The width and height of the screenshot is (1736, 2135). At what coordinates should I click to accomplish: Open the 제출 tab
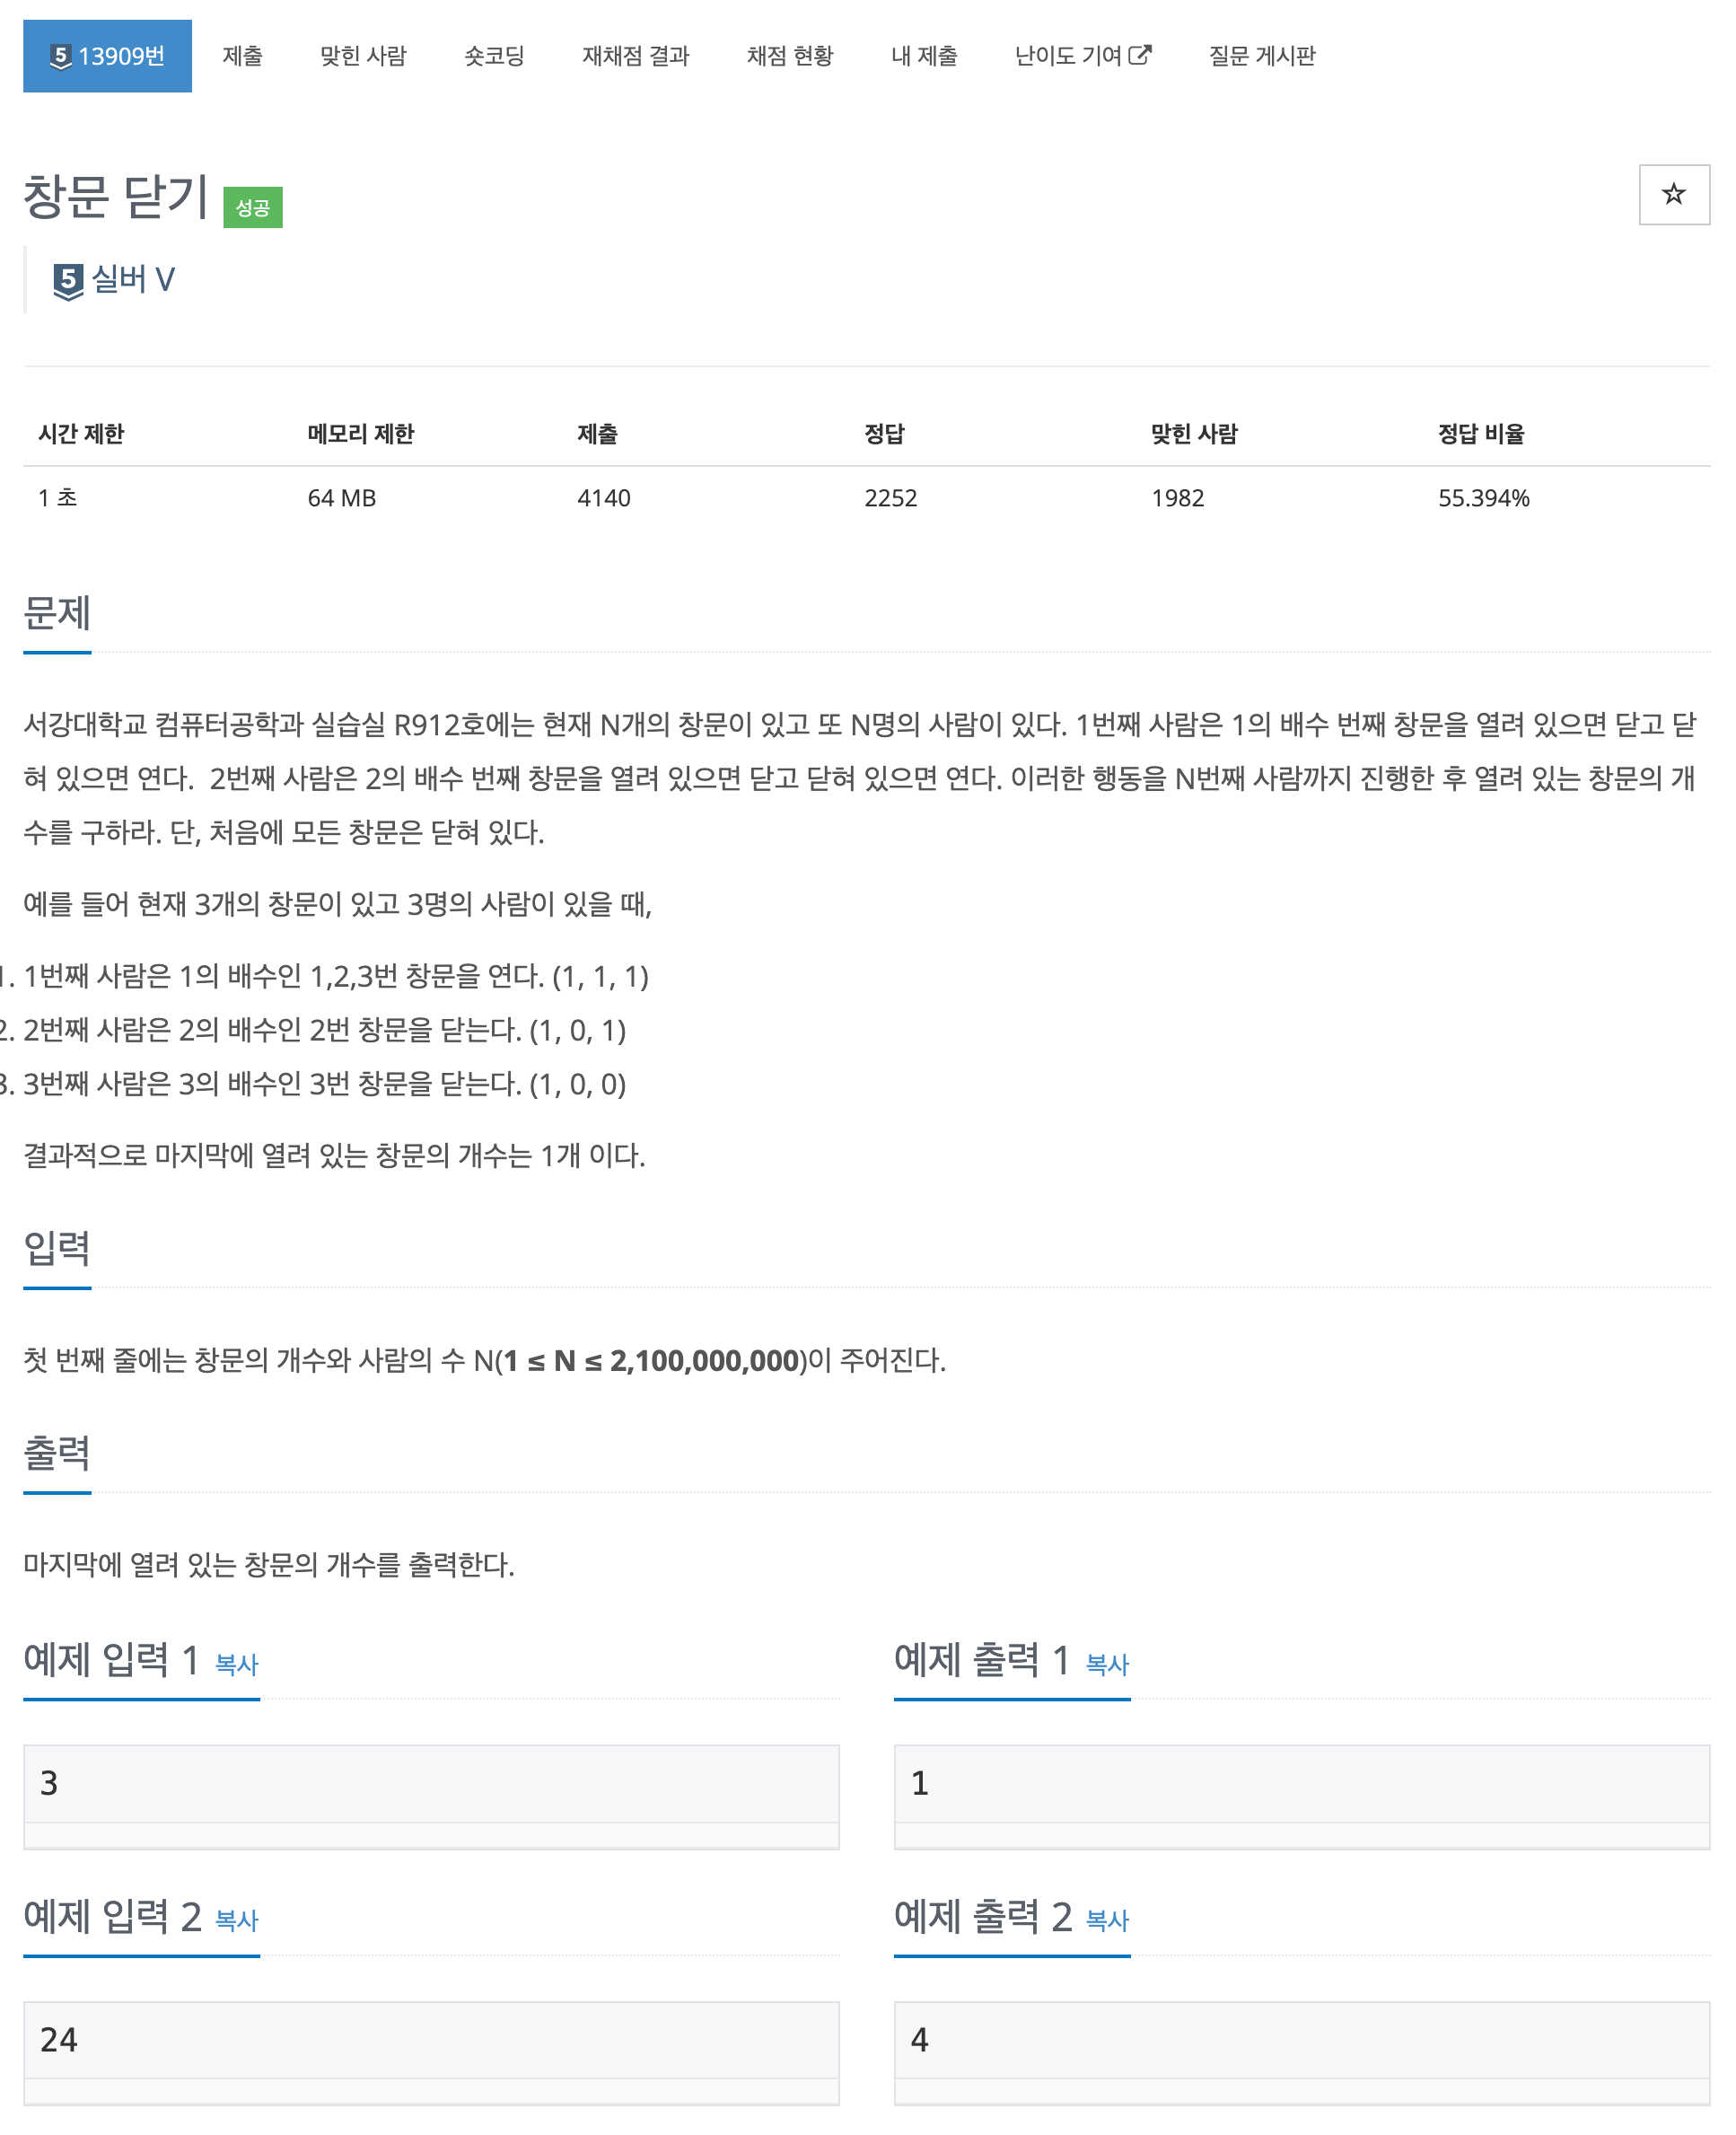click(x=242, y=56)
